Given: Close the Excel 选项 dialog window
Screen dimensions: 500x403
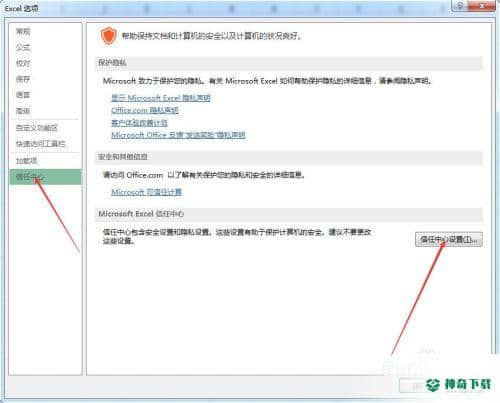Looking at the screenshot, I should (x=482, y=5).
